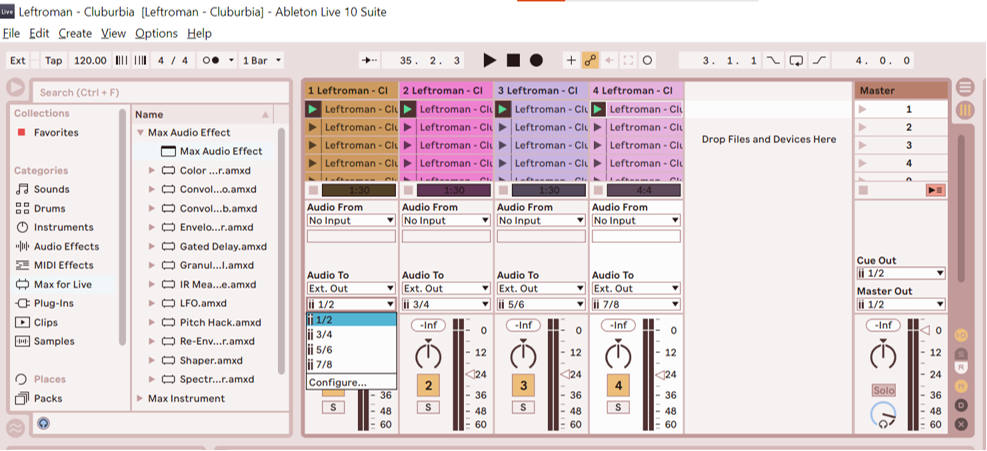Viewport: 987px width, 451px height.
Task: Click the browser Search field
Action: [x=161, y=93]
